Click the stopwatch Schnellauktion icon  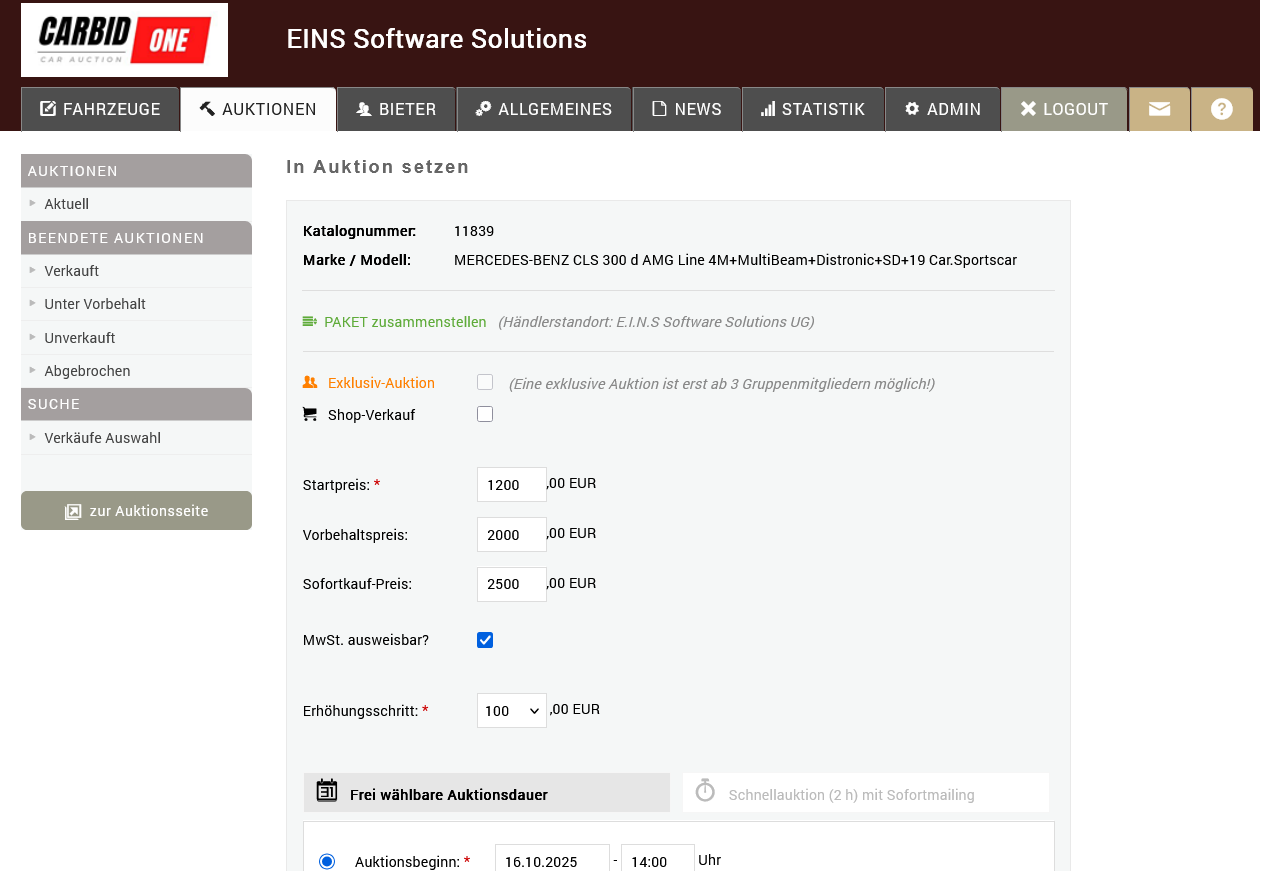tap(705, 791)
